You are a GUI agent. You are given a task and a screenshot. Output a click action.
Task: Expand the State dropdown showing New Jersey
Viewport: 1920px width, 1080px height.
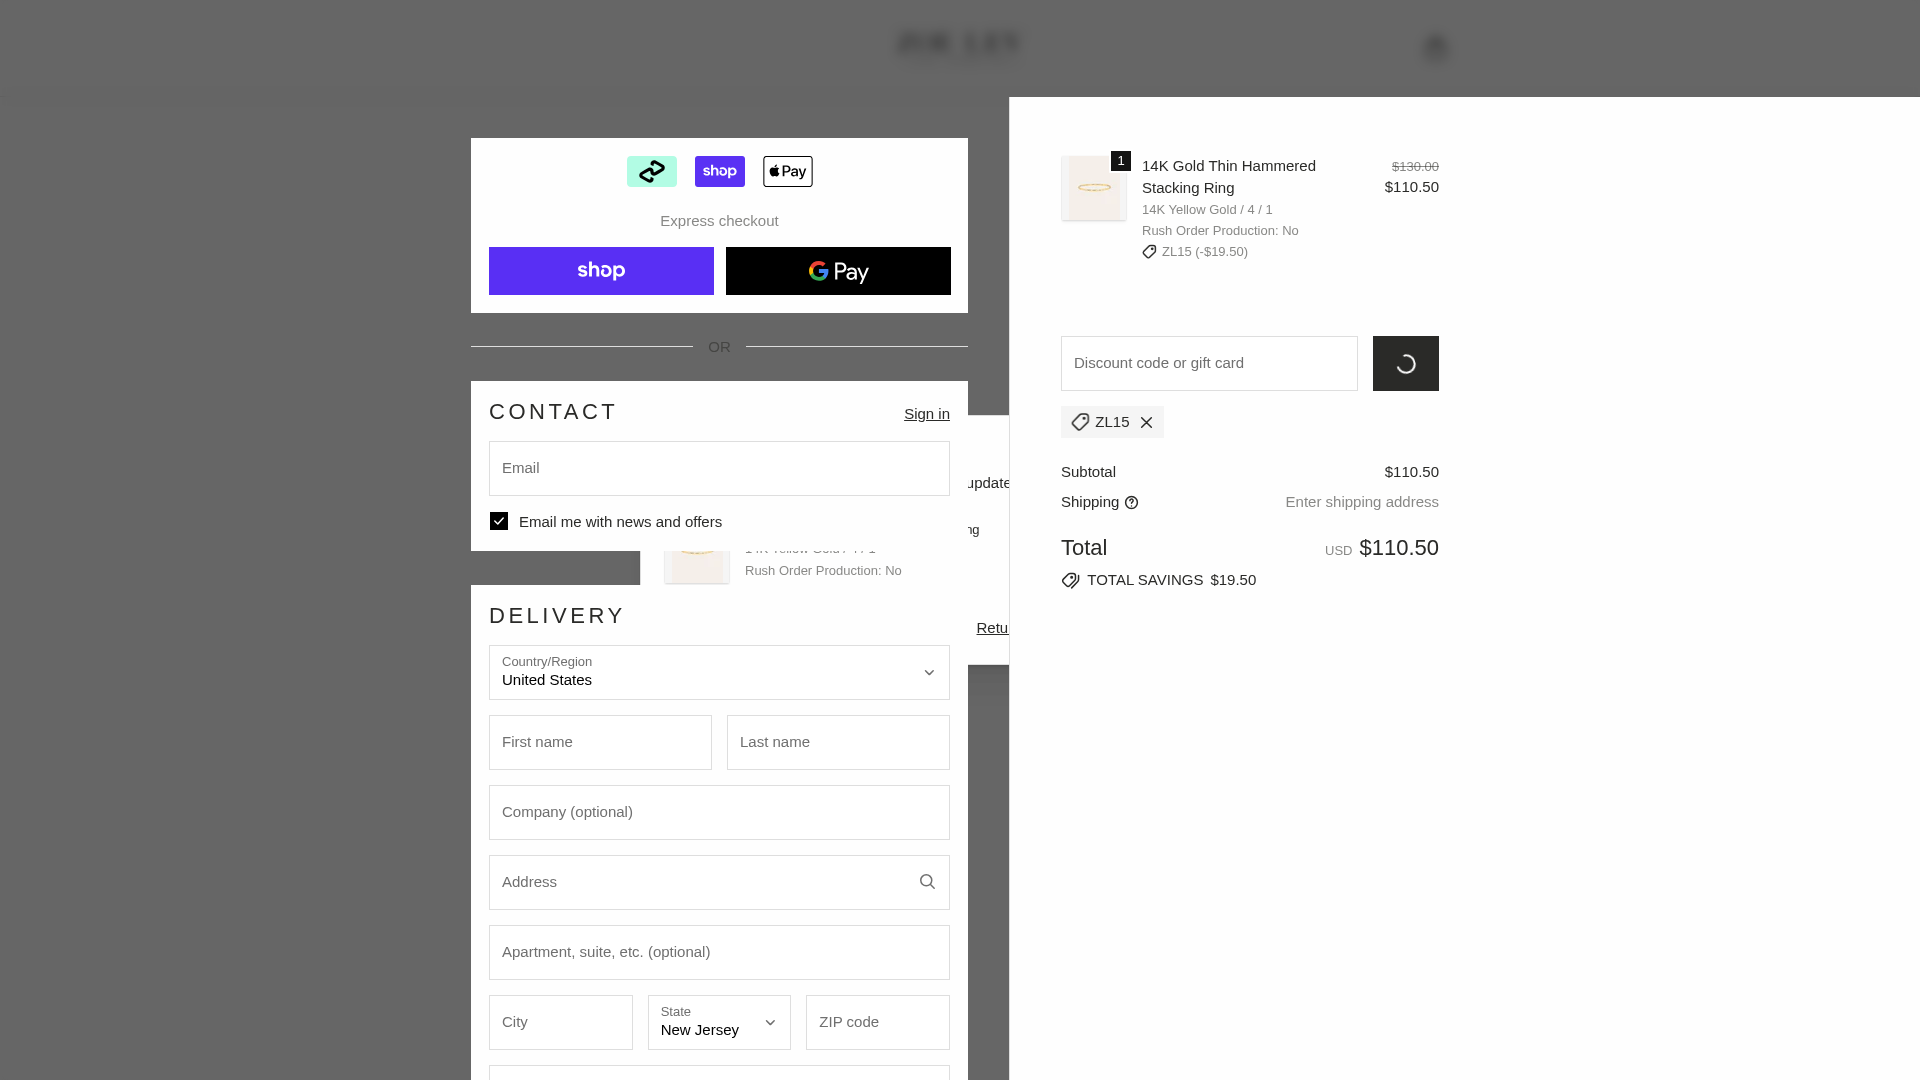tap(719, 1022)
